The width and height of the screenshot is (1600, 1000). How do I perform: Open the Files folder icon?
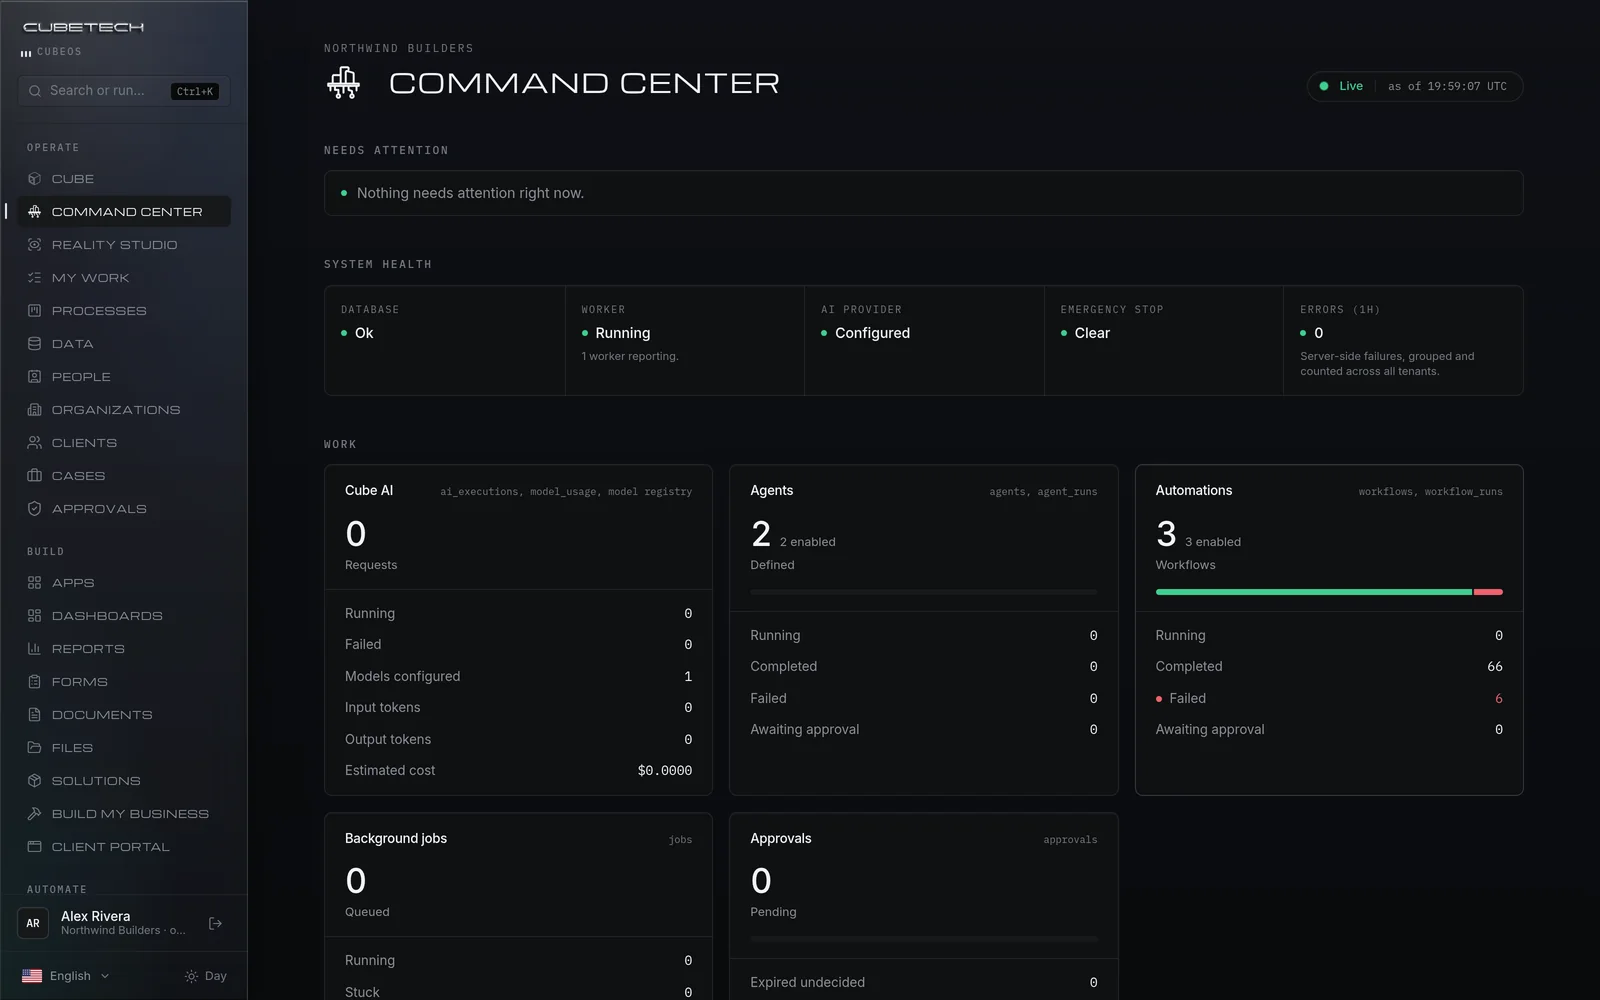click(x=34, y=748)
